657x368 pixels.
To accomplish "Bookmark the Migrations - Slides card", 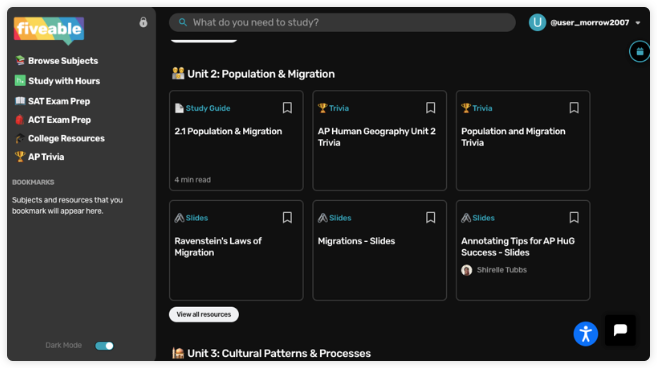I will pos(430,218).
